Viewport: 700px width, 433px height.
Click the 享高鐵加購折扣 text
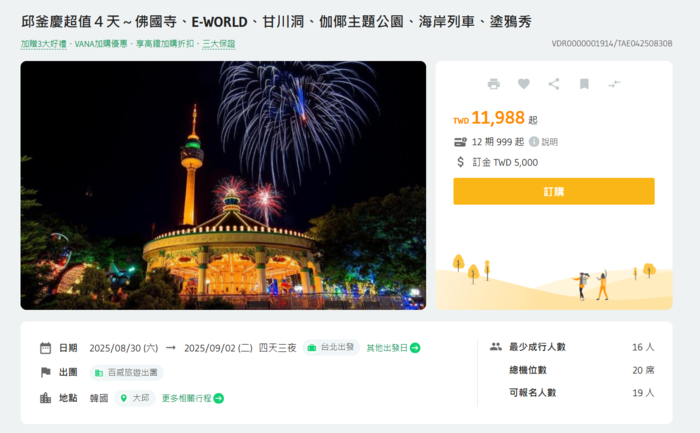click(165, 44)
